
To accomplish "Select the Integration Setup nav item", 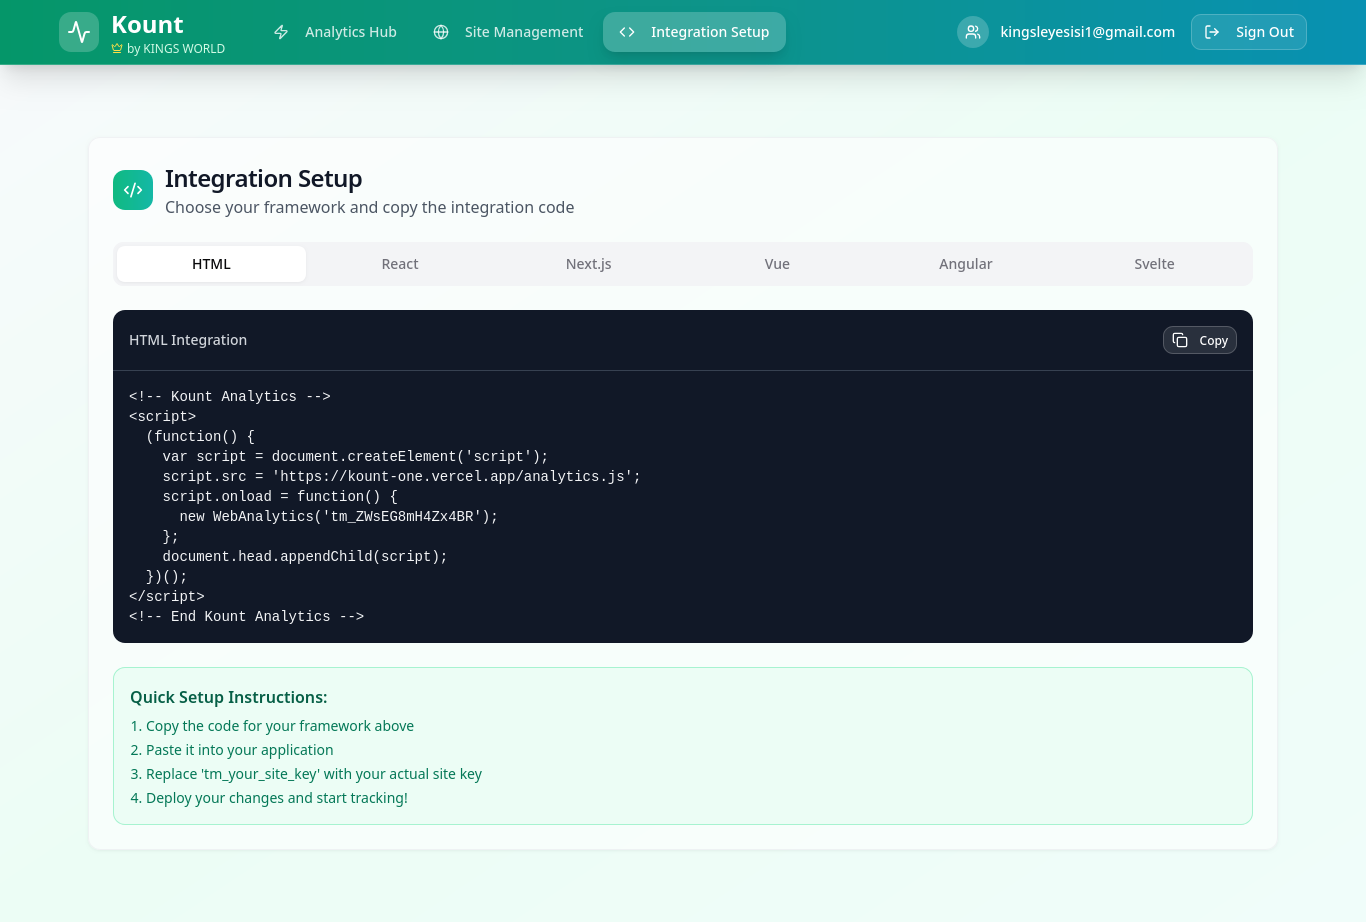I will [x=694, y=32].
